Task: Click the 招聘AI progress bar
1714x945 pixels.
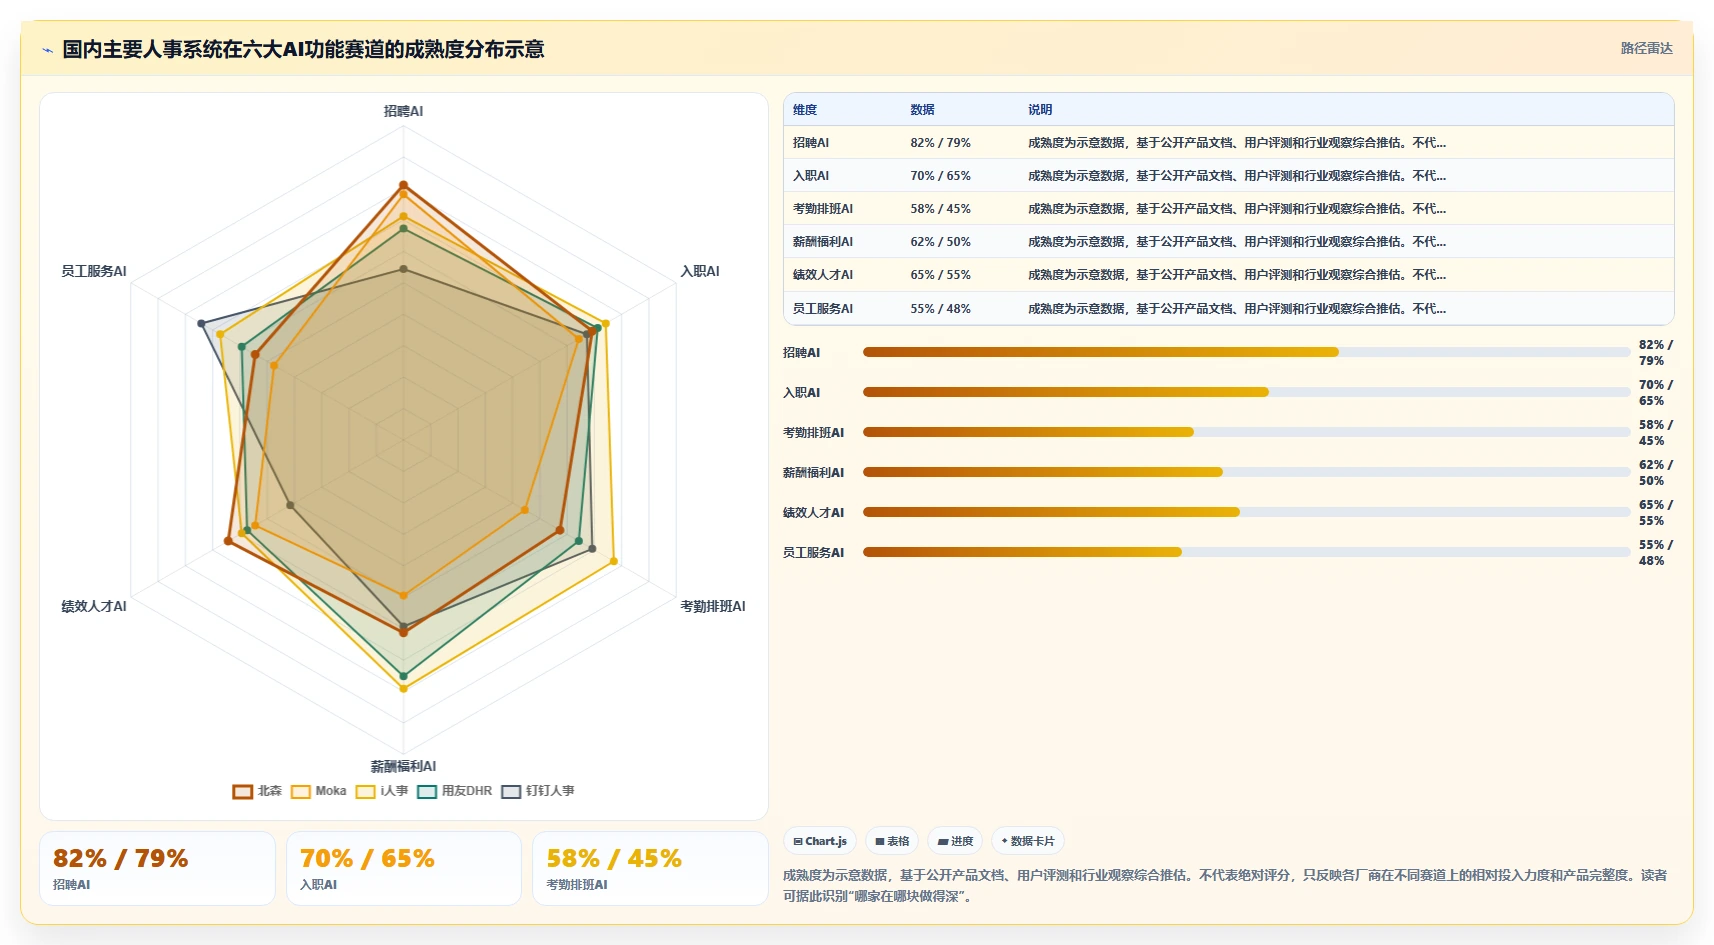Action: point(1246,352)
